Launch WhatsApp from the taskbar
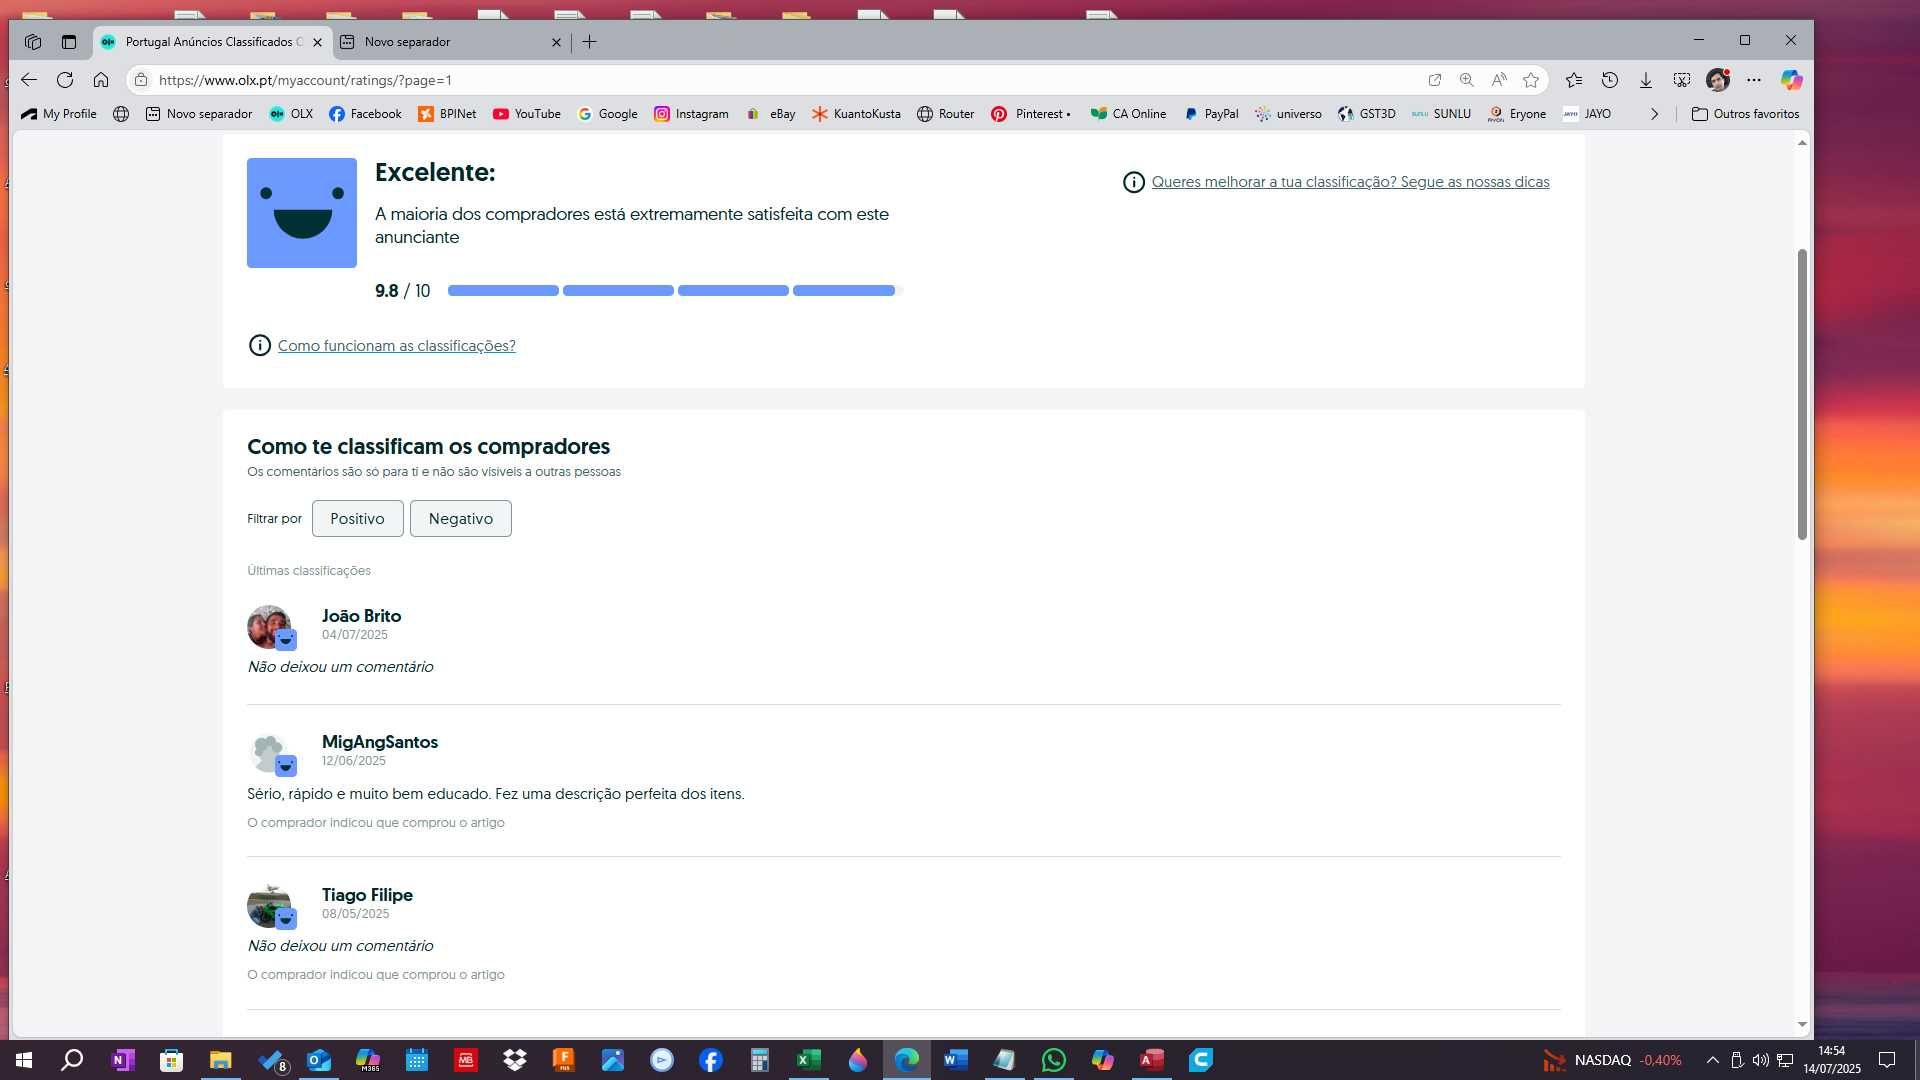1920x1080 pixels. (x=1054, y=1060)
